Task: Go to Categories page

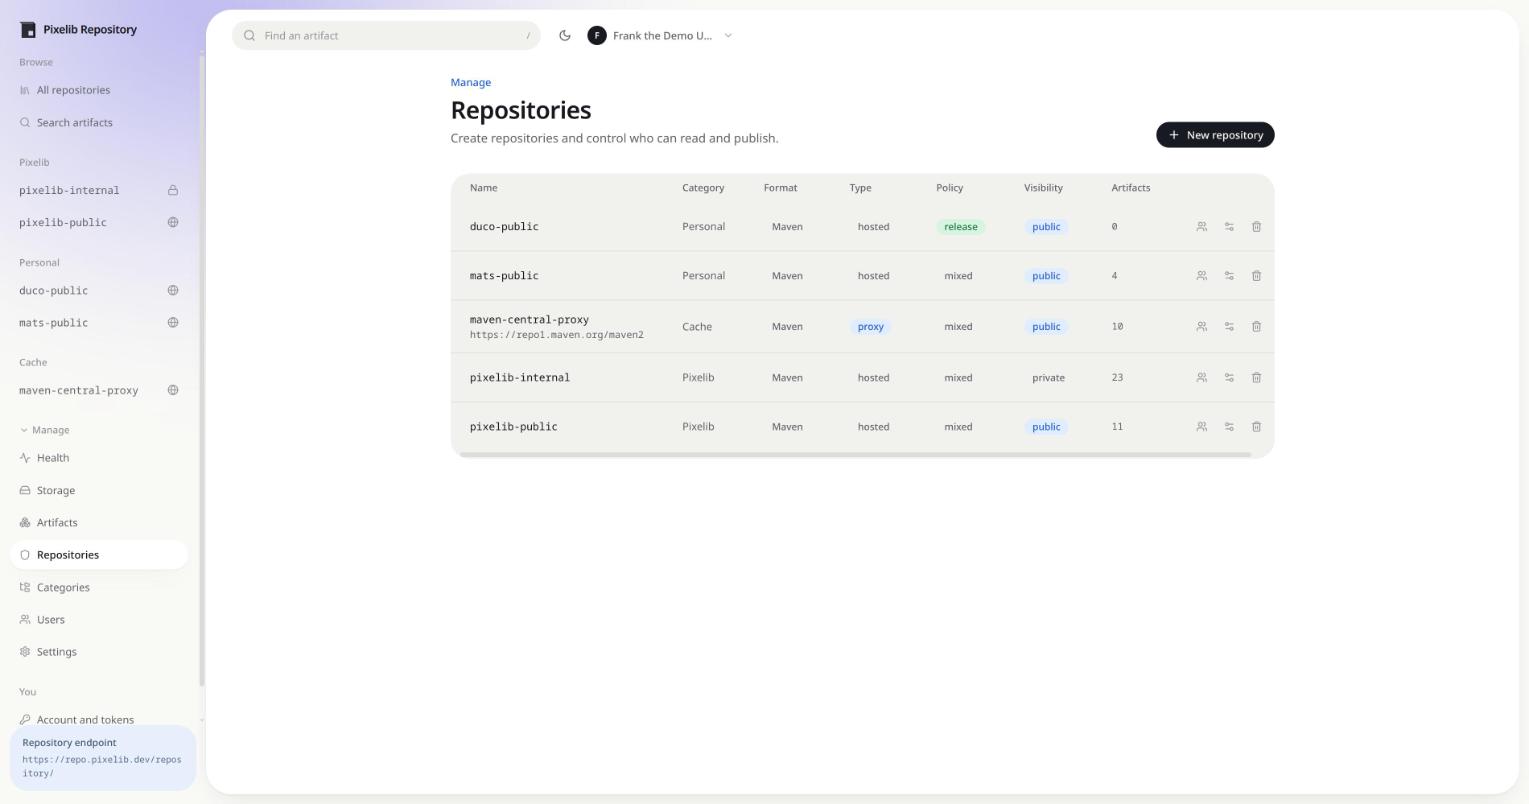Action: 99,587
